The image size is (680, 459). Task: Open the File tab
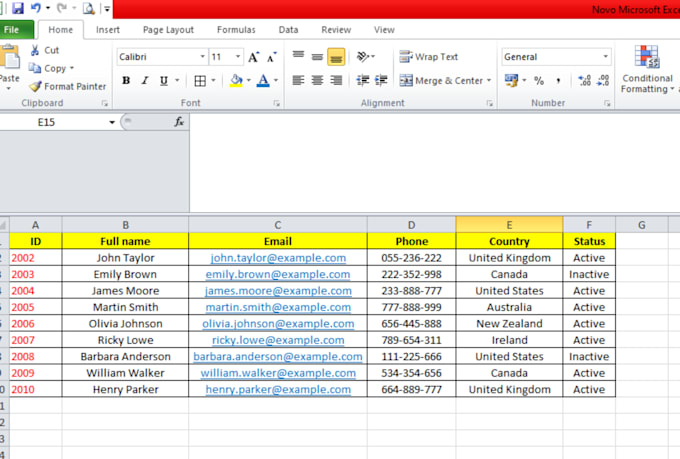(16, 30)
